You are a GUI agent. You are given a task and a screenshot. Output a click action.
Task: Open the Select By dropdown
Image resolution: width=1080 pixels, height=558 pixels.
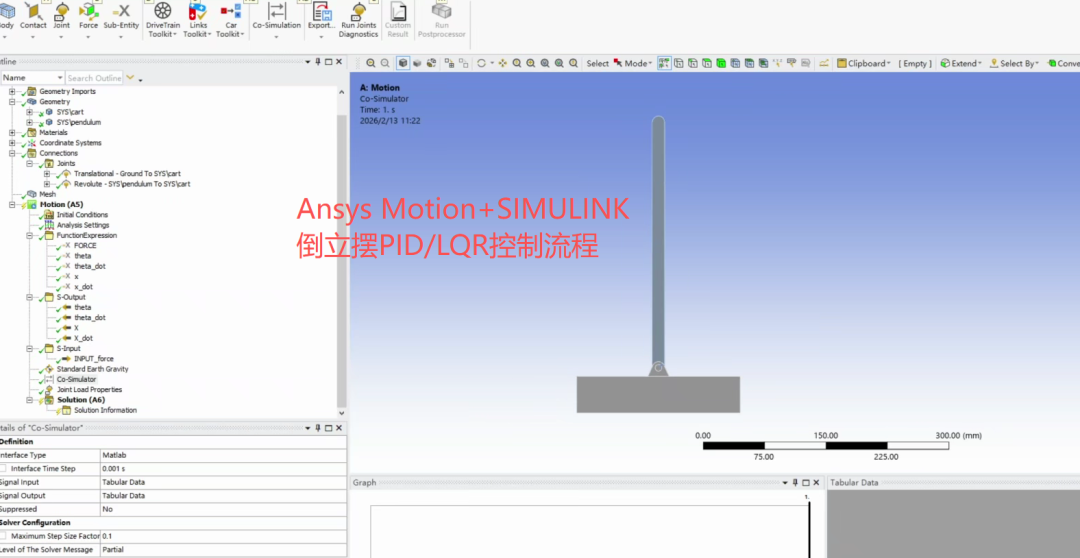[1014, 63]
